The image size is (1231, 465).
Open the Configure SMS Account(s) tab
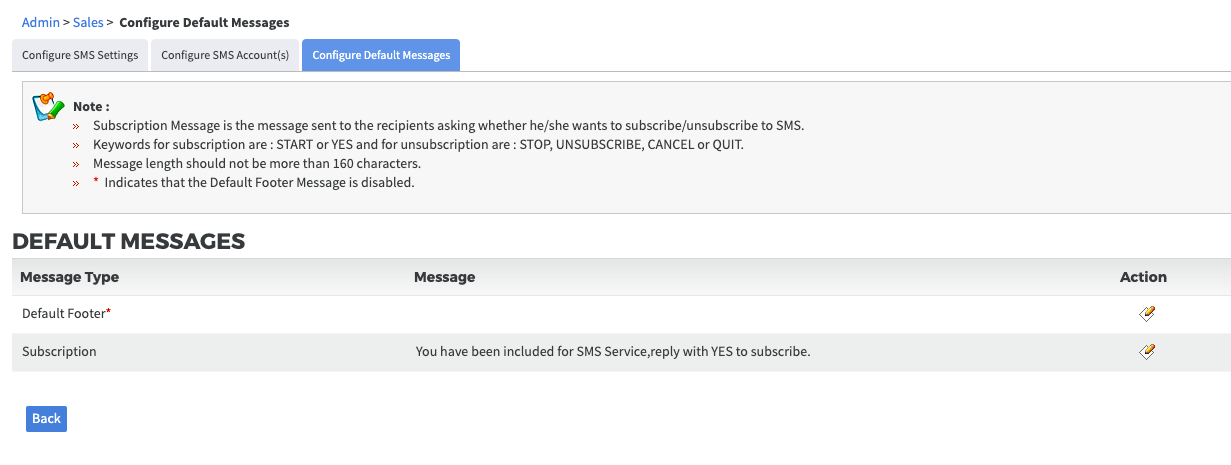click(225, 55)
